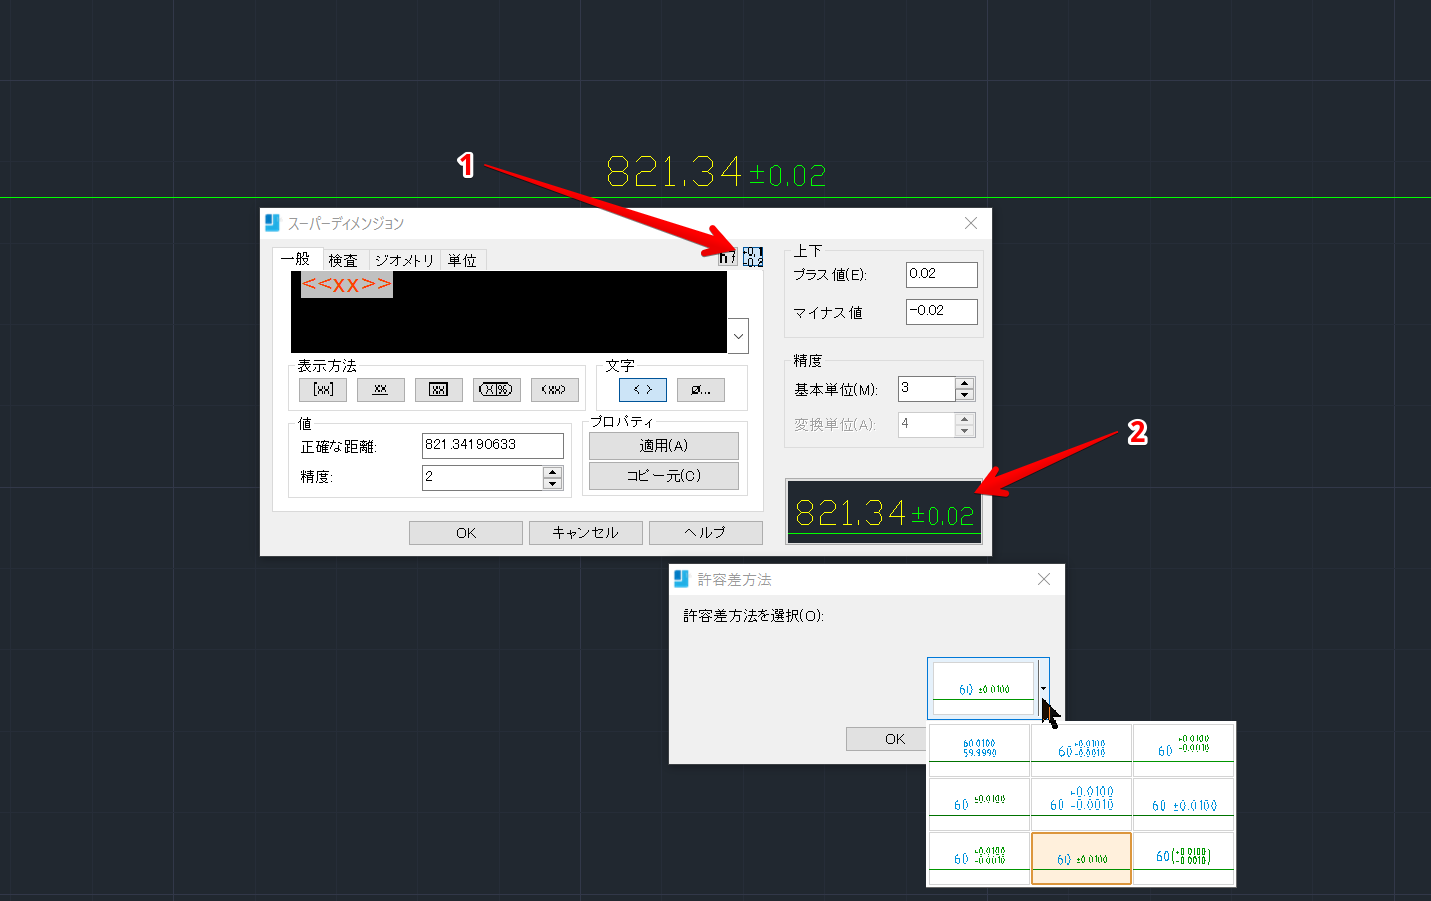Expand the dimension text editor dropdown chevron
Image resolution: width=1431 pixels, height=901 pixels.
coord(738,336)
